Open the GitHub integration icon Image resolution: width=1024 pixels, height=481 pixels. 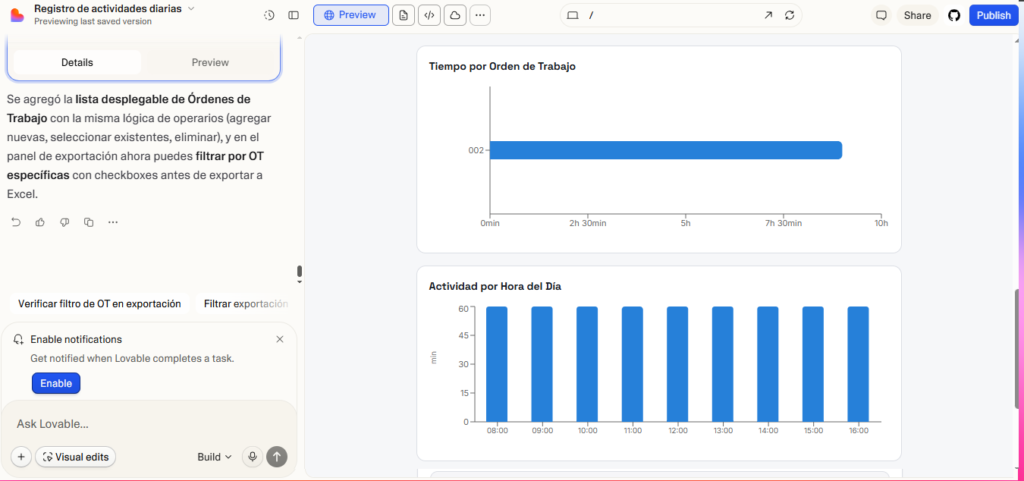(x=953, y=15)
